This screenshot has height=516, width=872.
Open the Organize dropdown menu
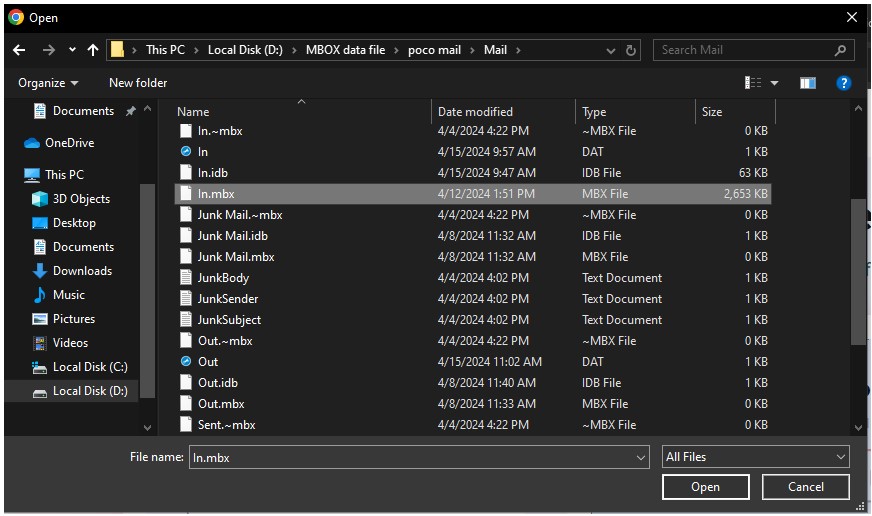point(48,83)
